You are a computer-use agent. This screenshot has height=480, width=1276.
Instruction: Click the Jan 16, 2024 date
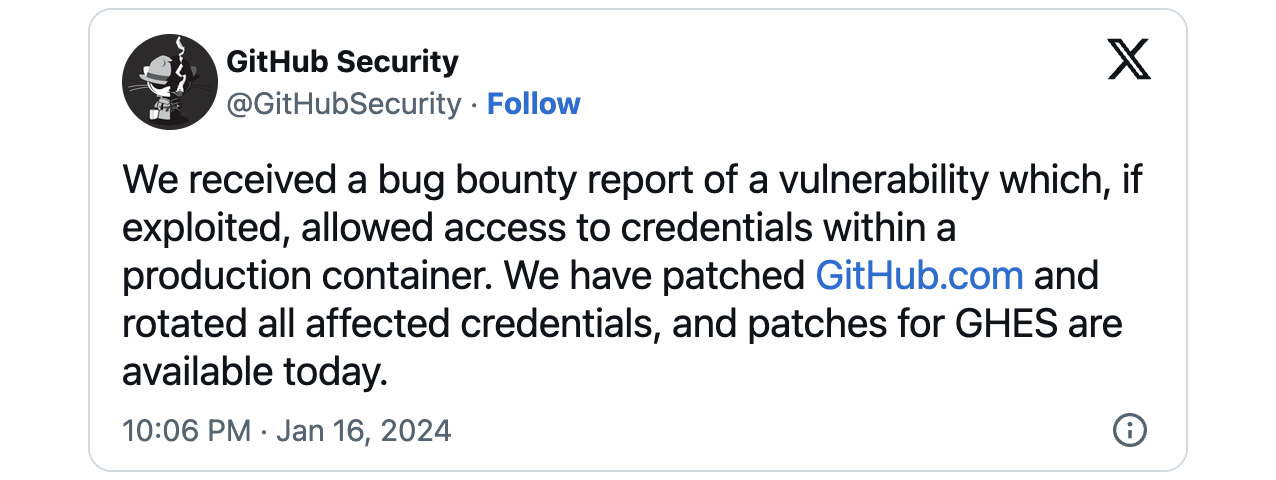[x=364, y=431]
